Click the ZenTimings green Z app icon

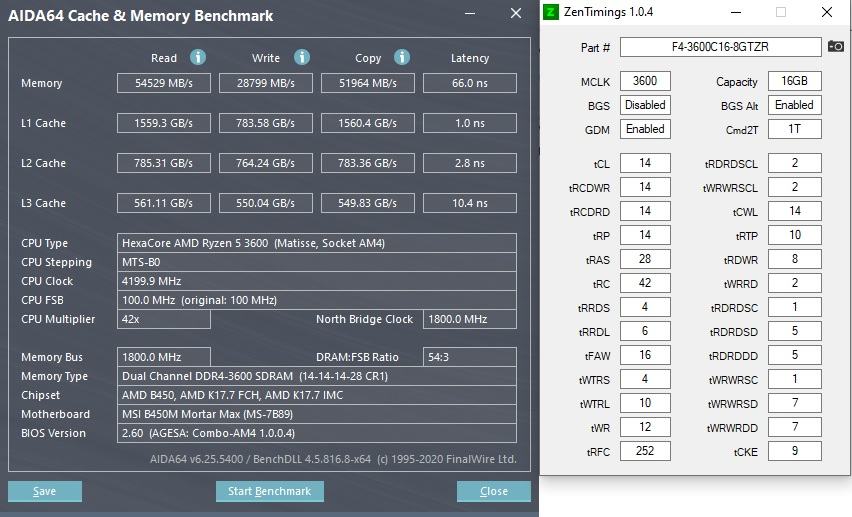tap(550, 11)
